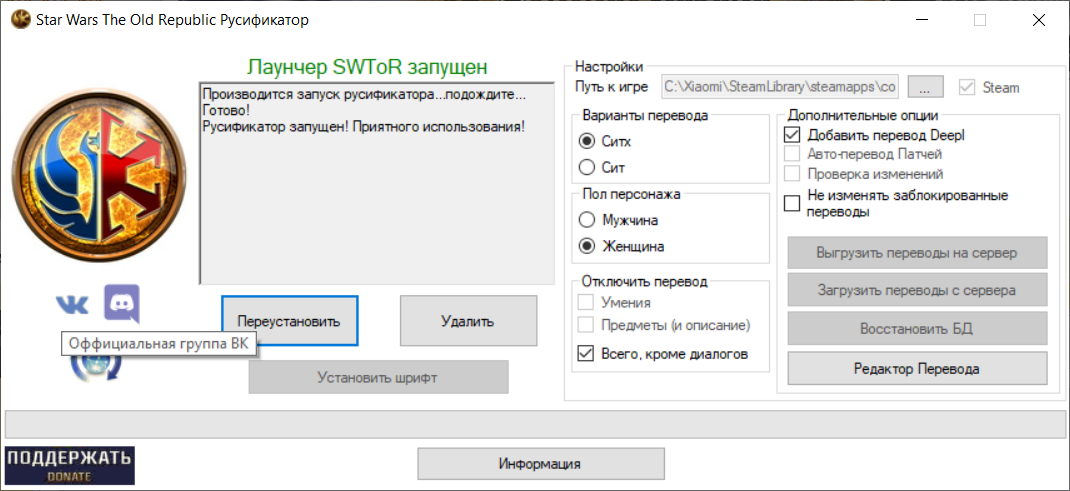Click the Официальная группа ВК tooltip

point(159,344)
